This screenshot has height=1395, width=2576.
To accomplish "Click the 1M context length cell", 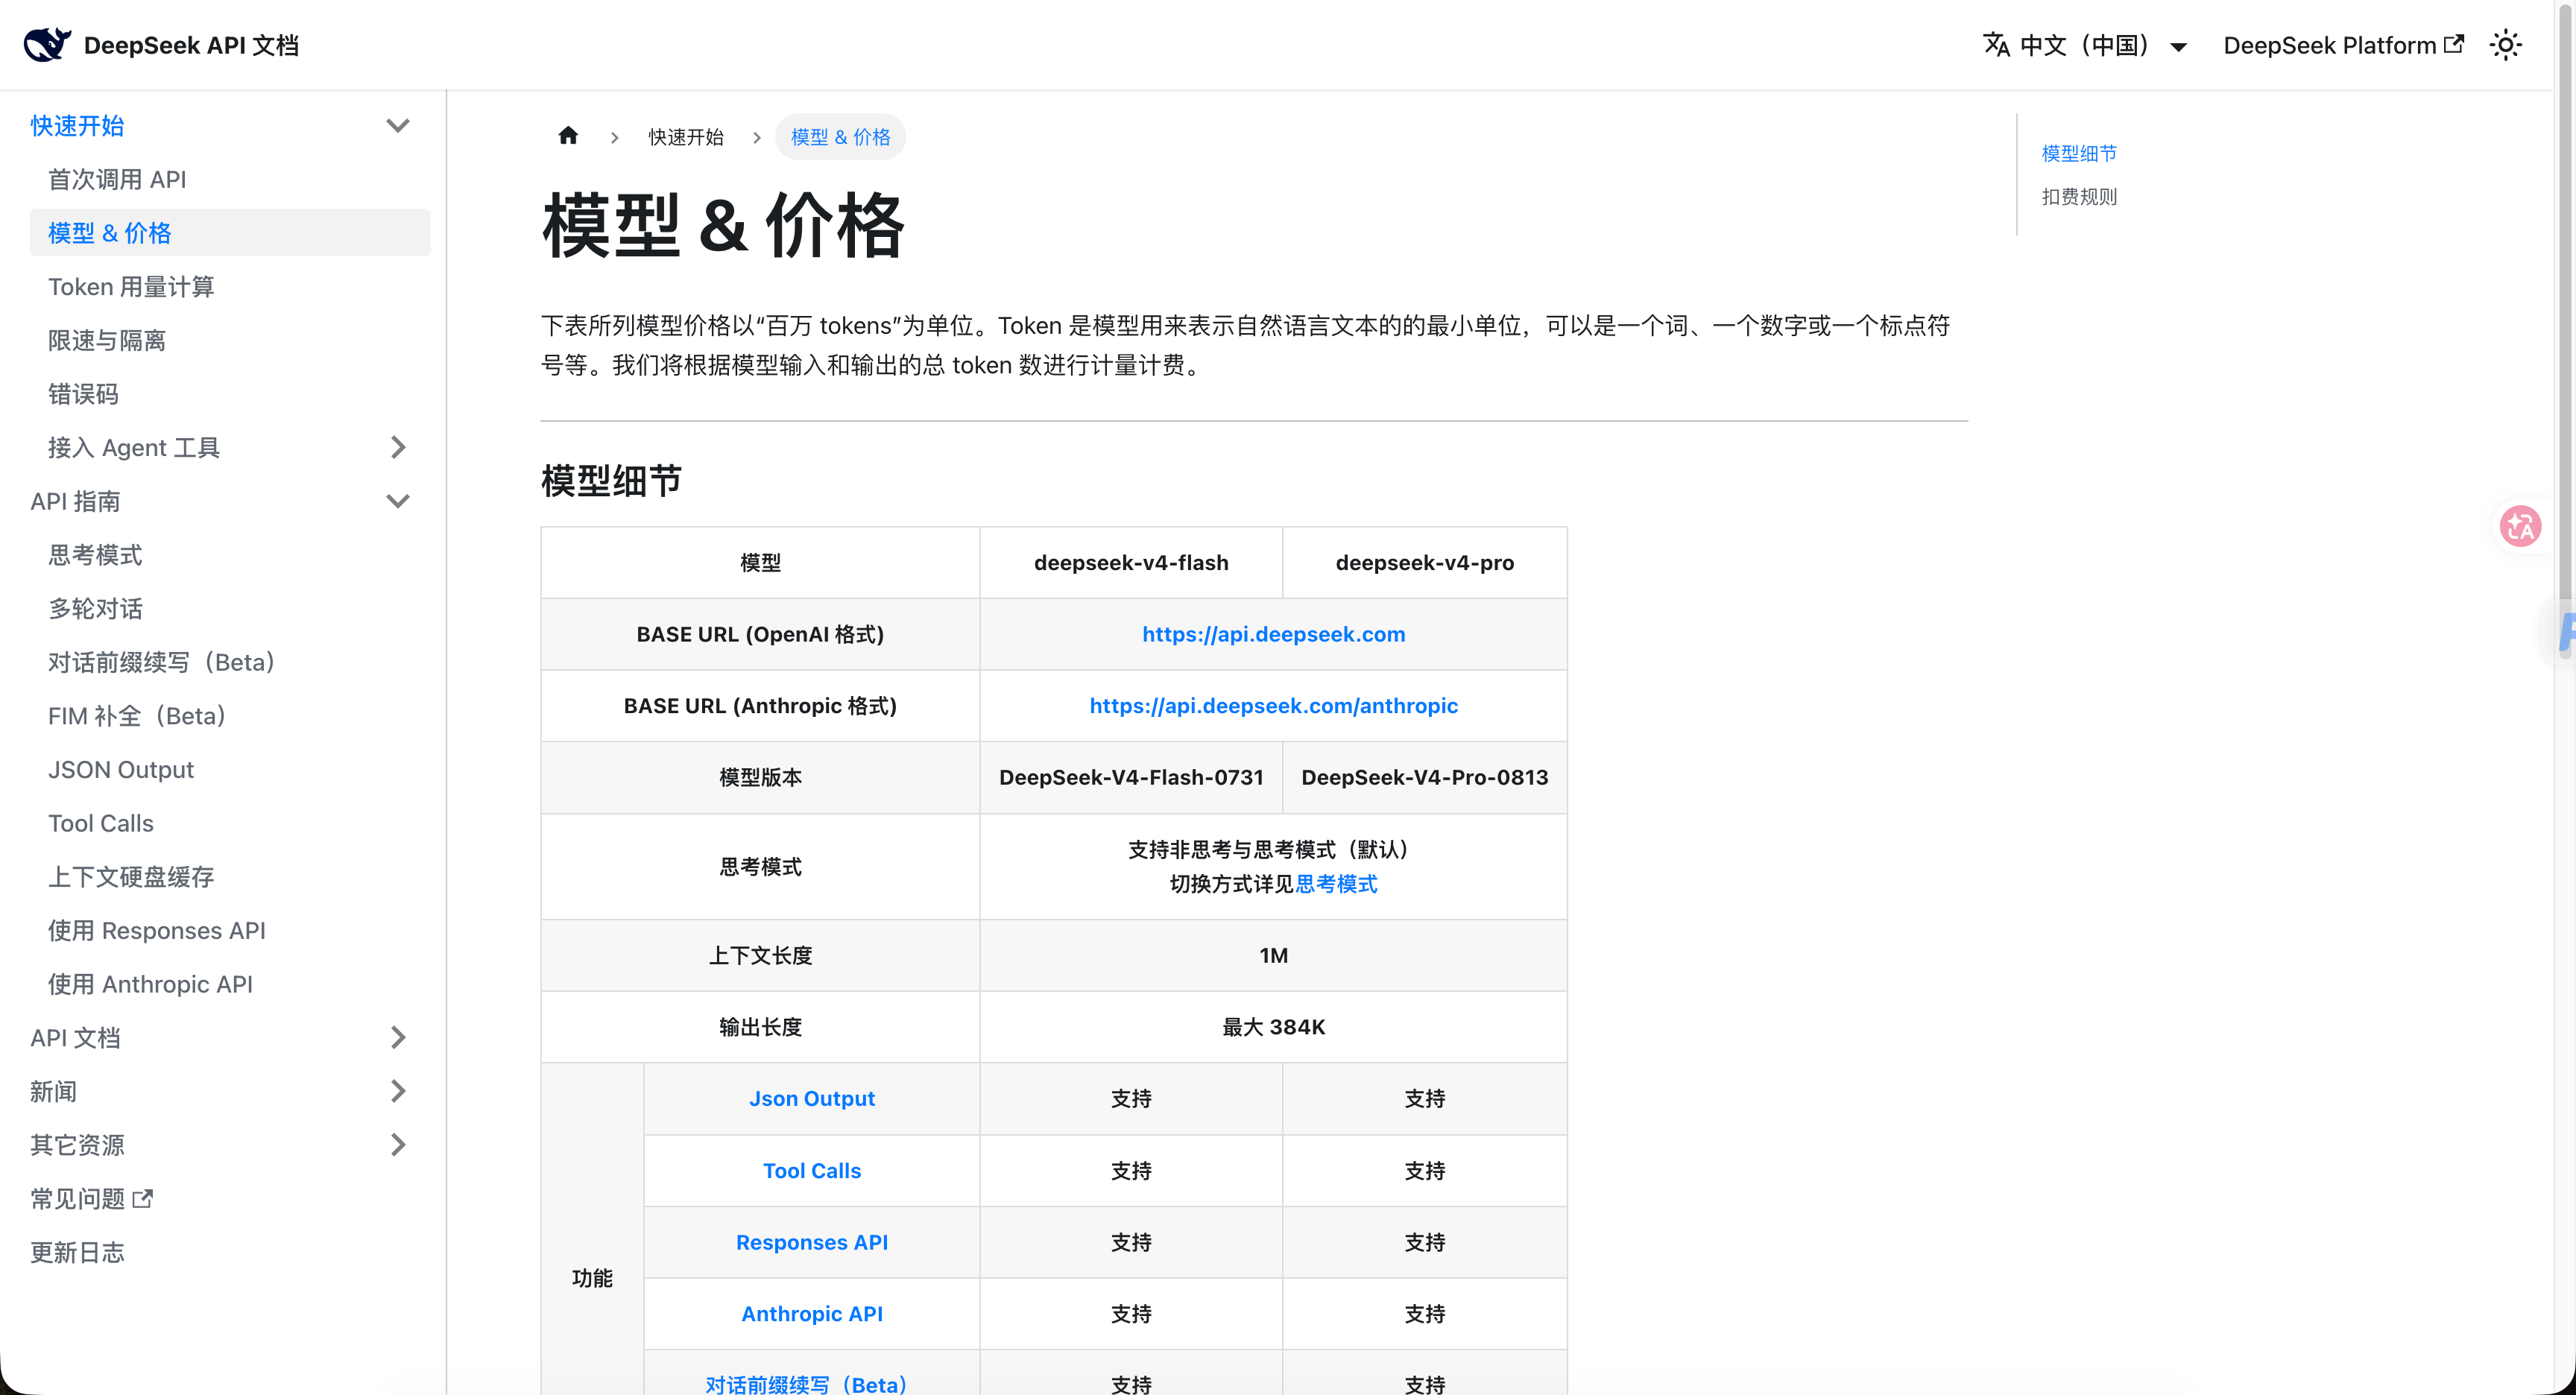I will click(1273, 955).
